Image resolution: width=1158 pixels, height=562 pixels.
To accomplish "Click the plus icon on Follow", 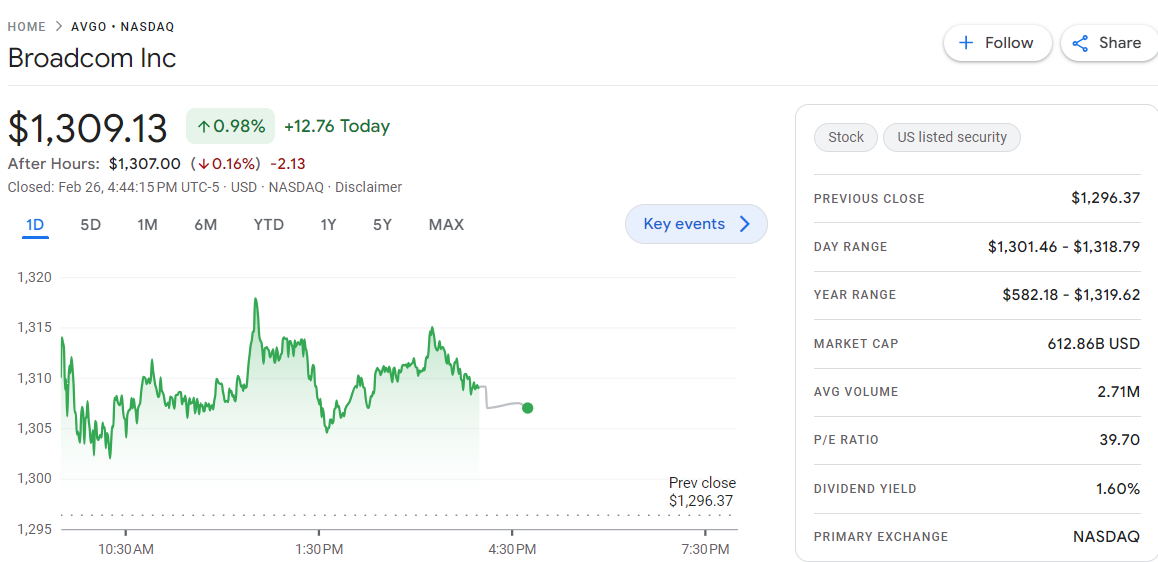I will point(965,43).
